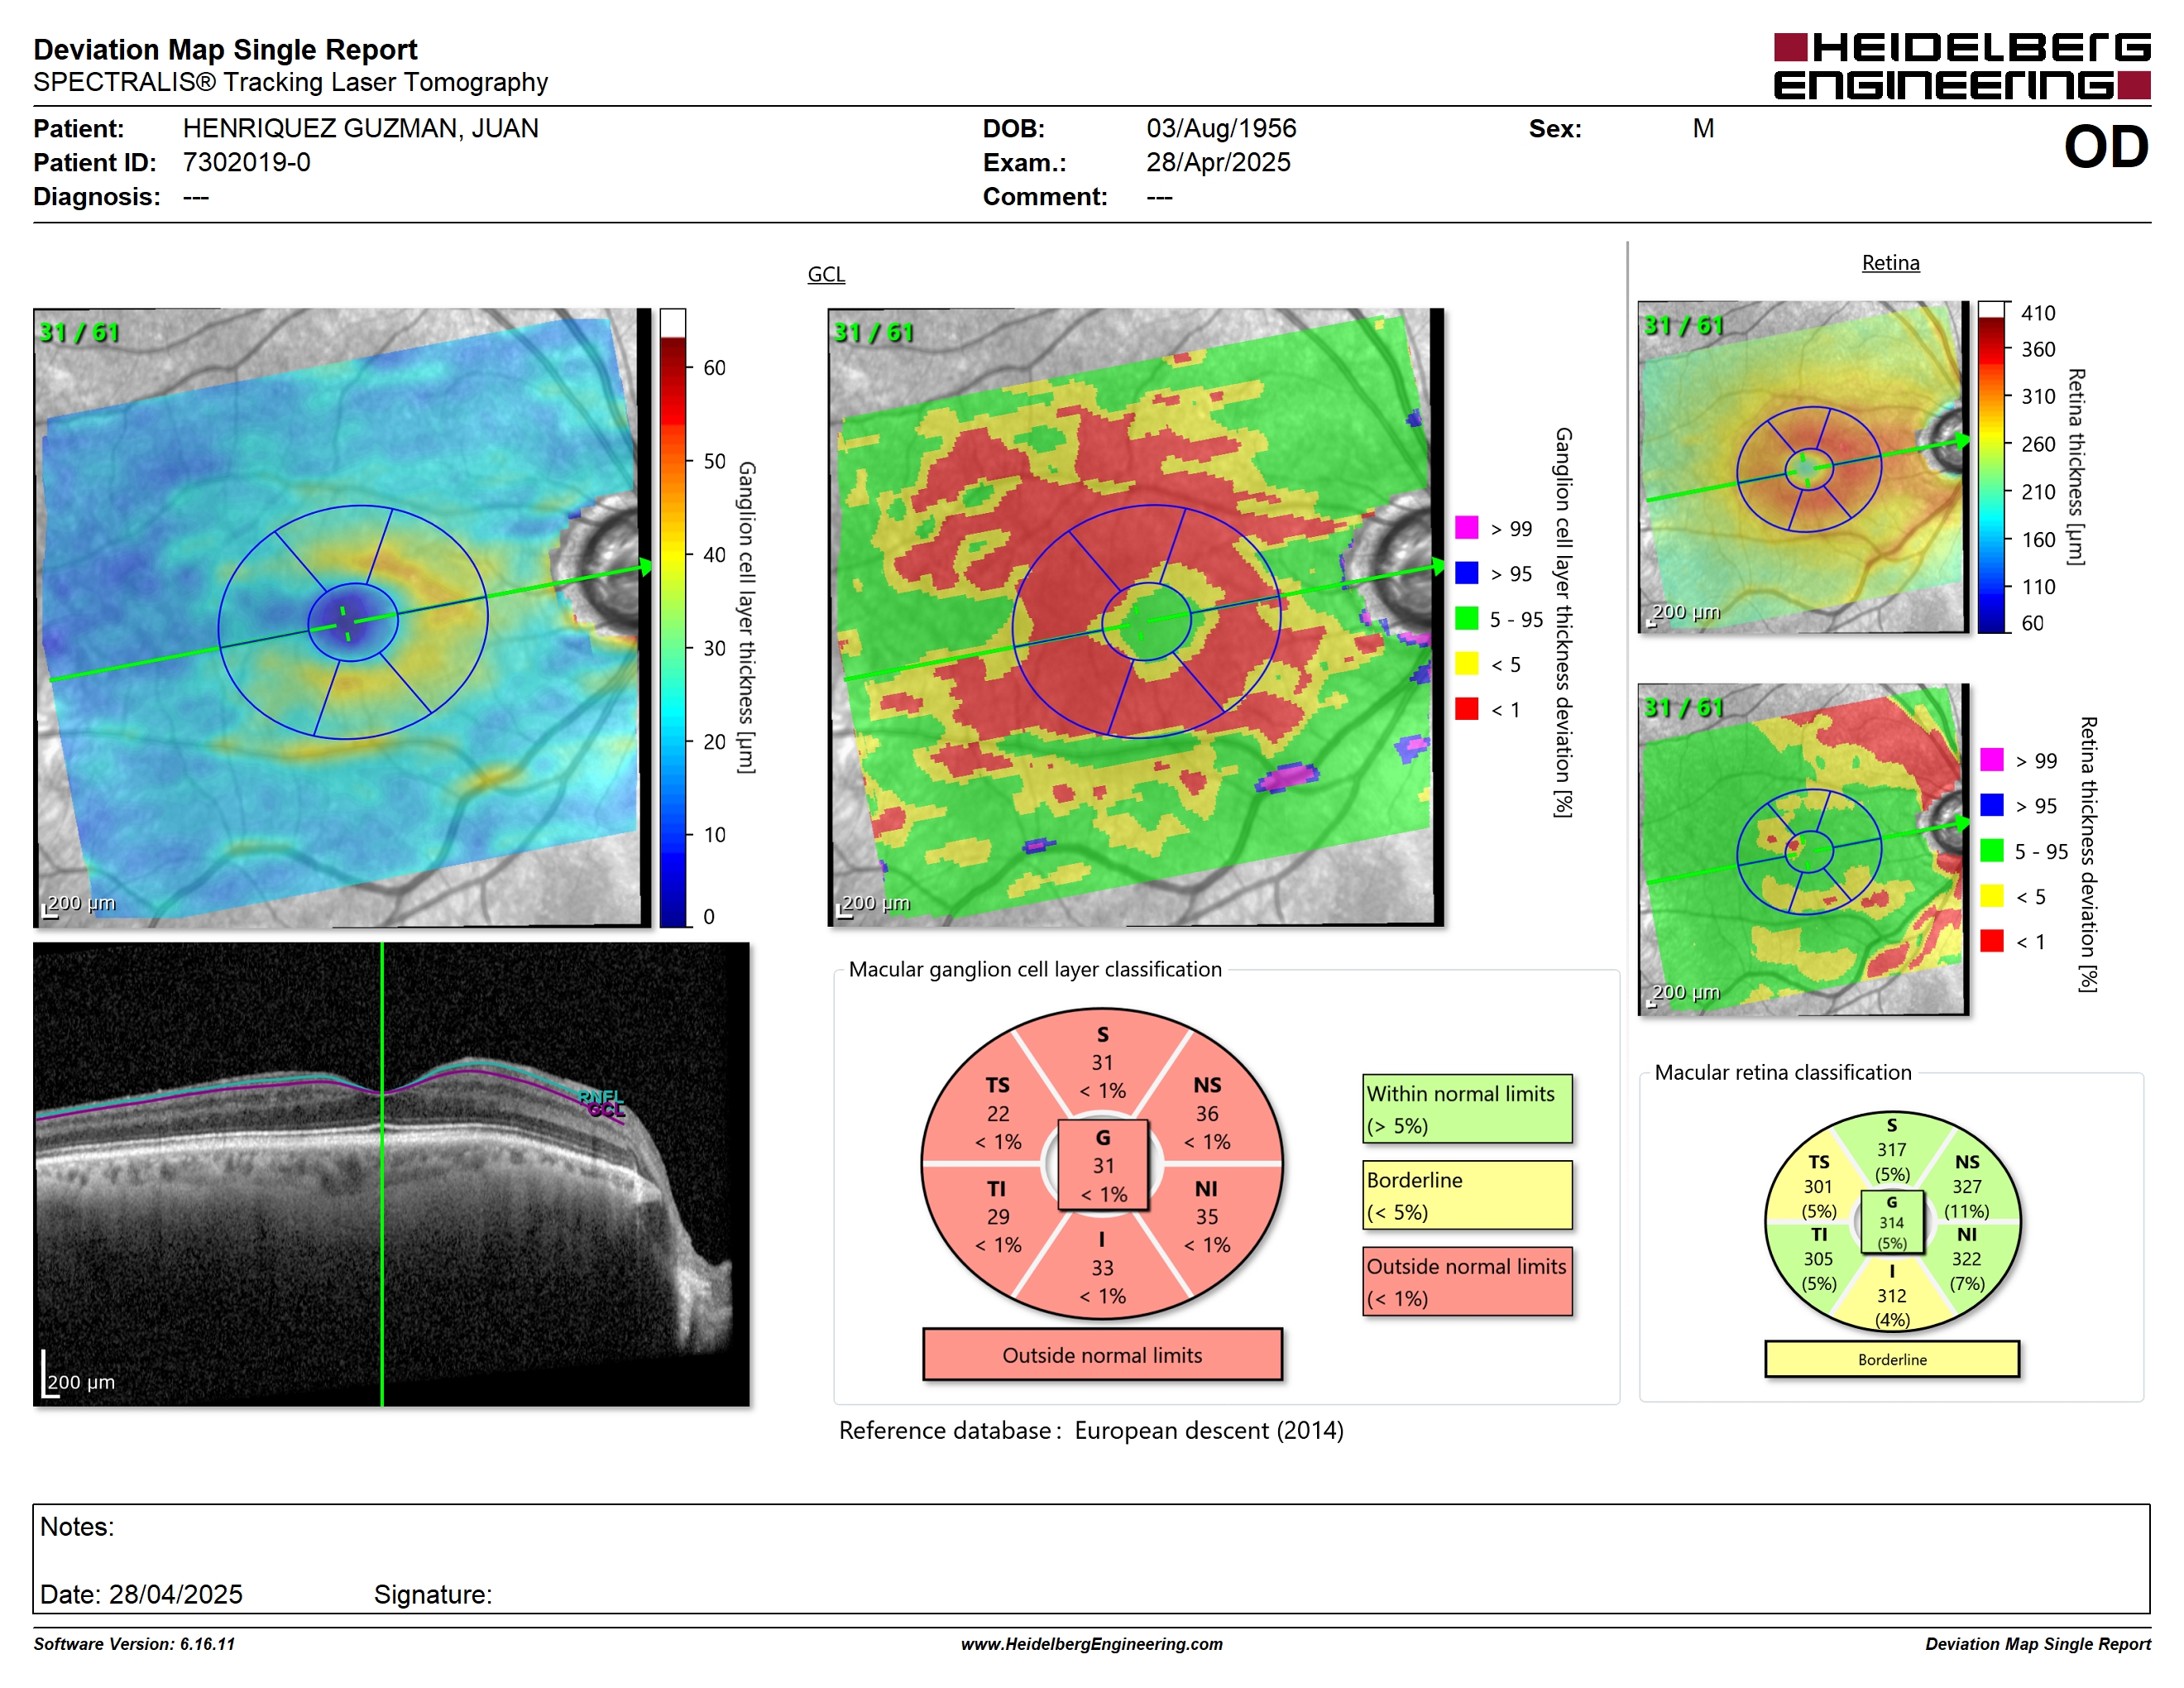This screenshot has height=1688, width=2184.
Task: Click the green "Within normal limits (> 5%)" box
Action: pos(1466,1108)
